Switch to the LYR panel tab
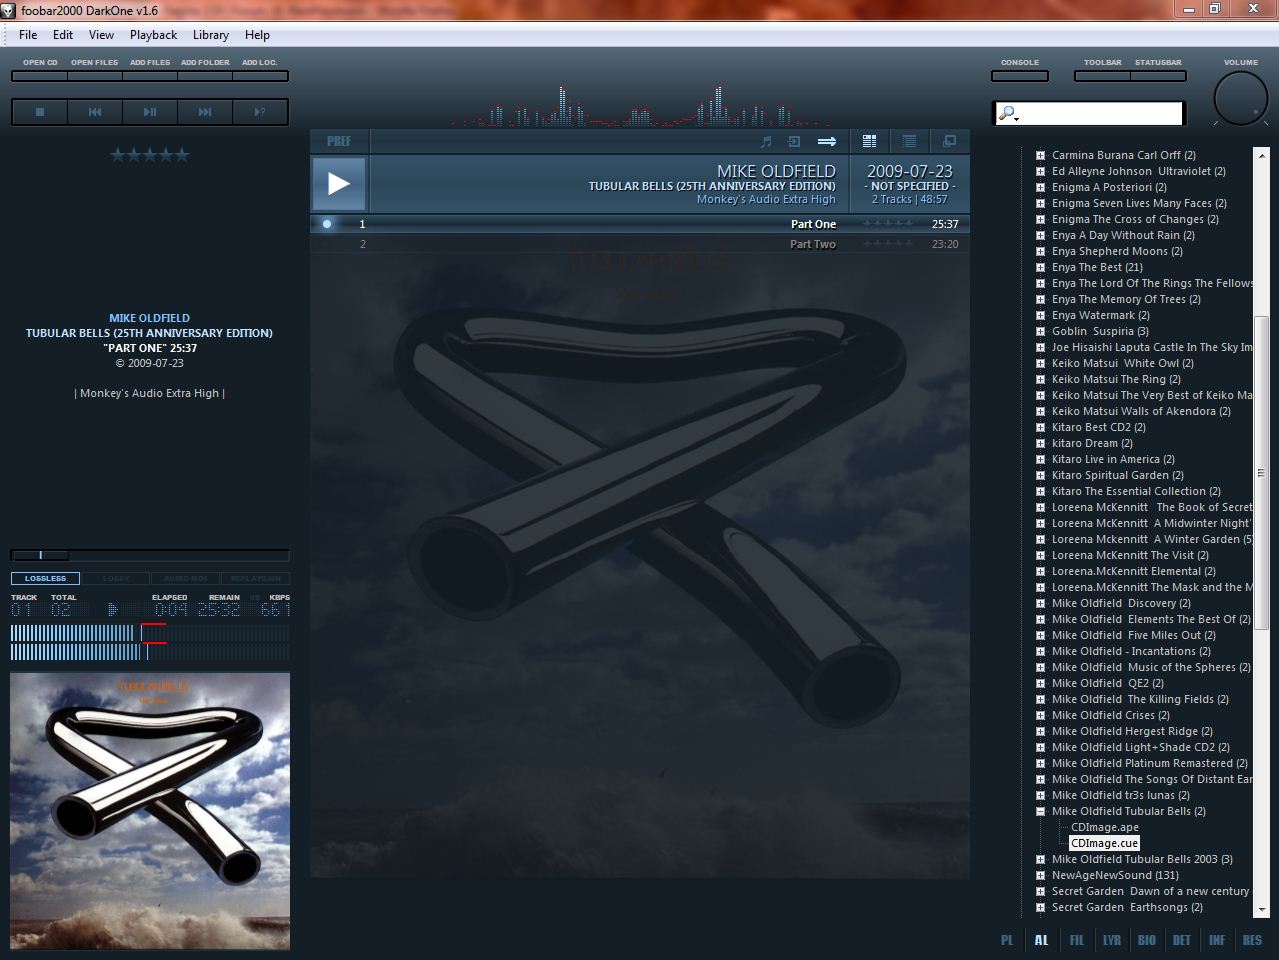 click(x=1112, y=940)
